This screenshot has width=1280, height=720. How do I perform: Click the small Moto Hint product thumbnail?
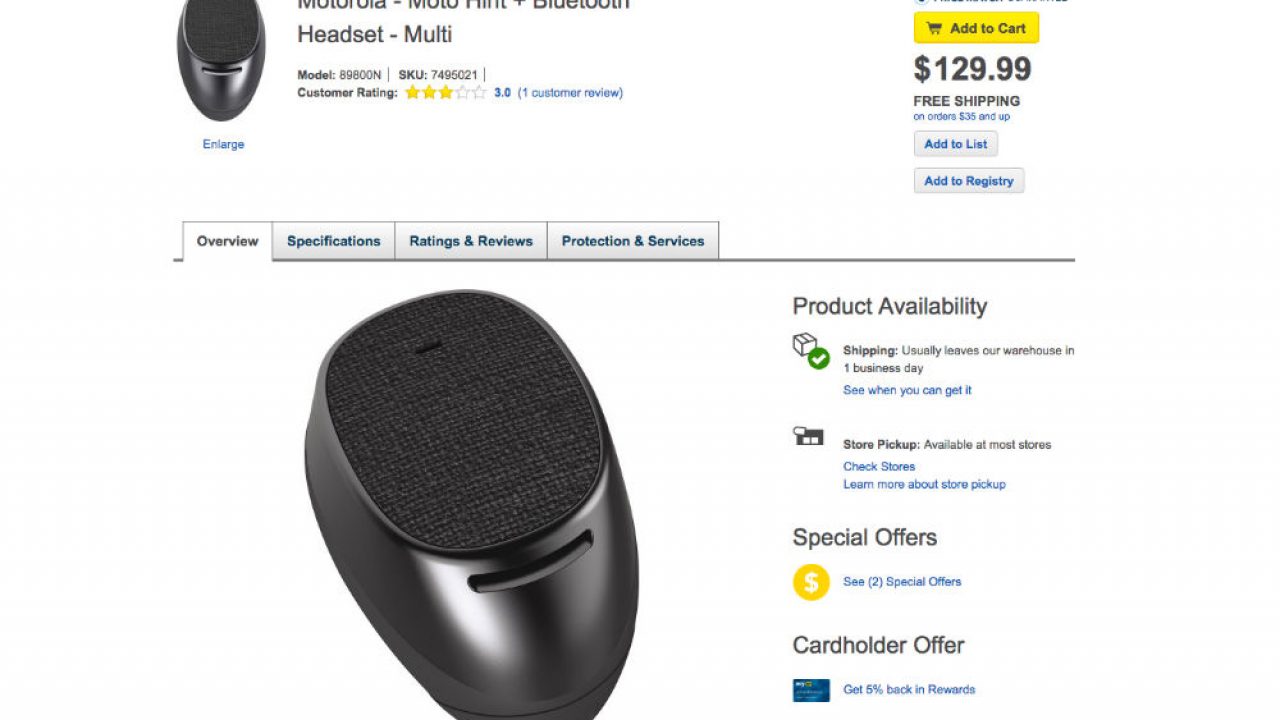222,58
